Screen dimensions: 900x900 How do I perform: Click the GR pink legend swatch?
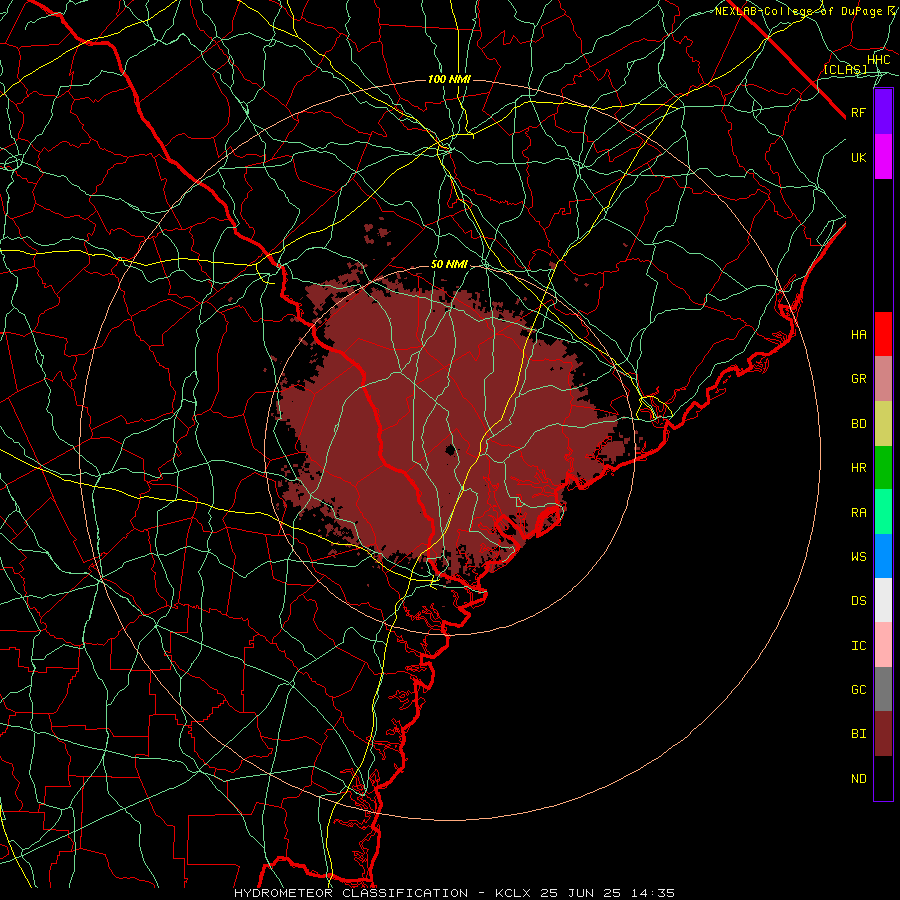pyautogui.click(x=883, y=378)
